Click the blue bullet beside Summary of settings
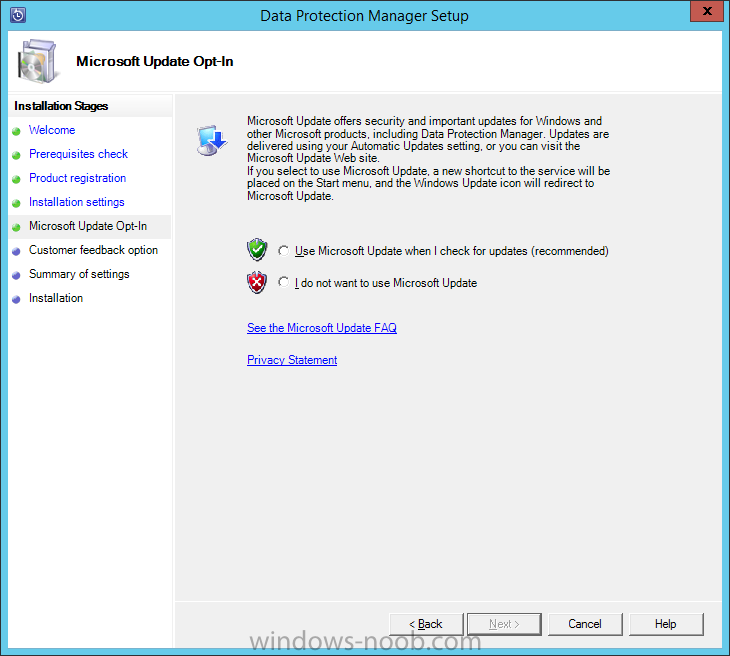 pyautogui.click(x=16, y=275)
